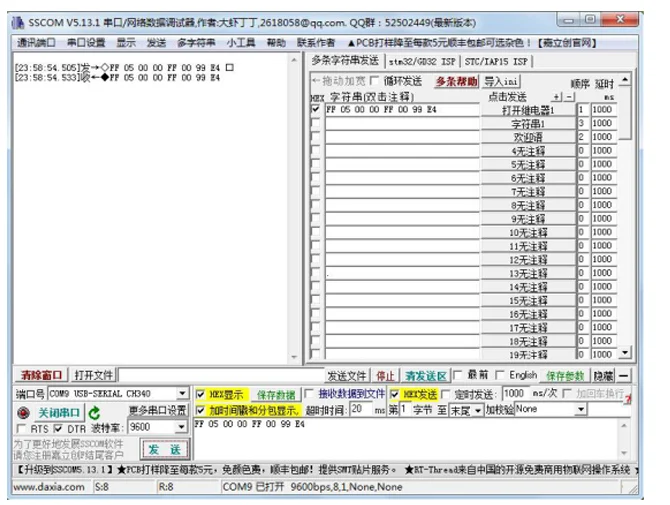Toggle the HEX发送 checkbox
This screenshot has width=670, height=505.
(394, 394)
